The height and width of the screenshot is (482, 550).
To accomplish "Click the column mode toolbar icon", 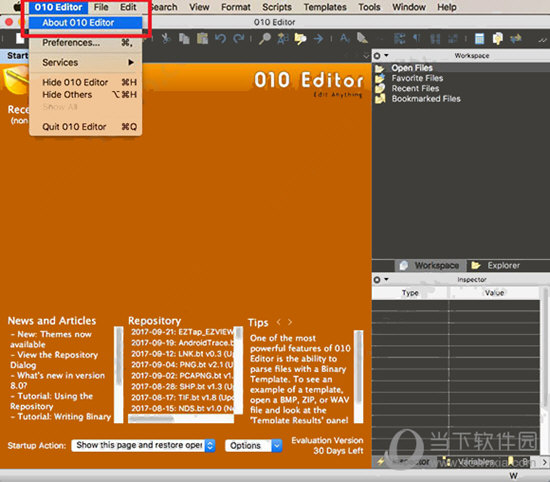I will click(x=435, y=38).
